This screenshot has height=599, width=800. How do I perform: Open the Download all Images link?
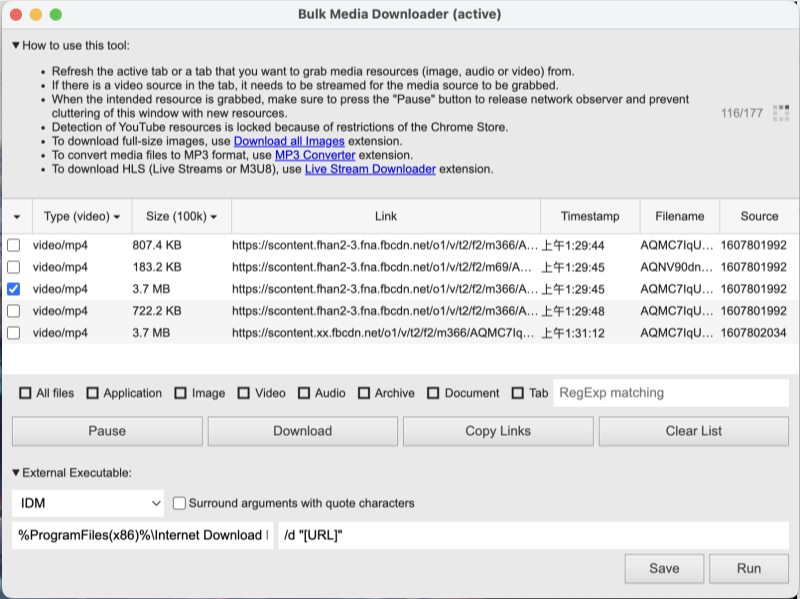tap(289, 141)
